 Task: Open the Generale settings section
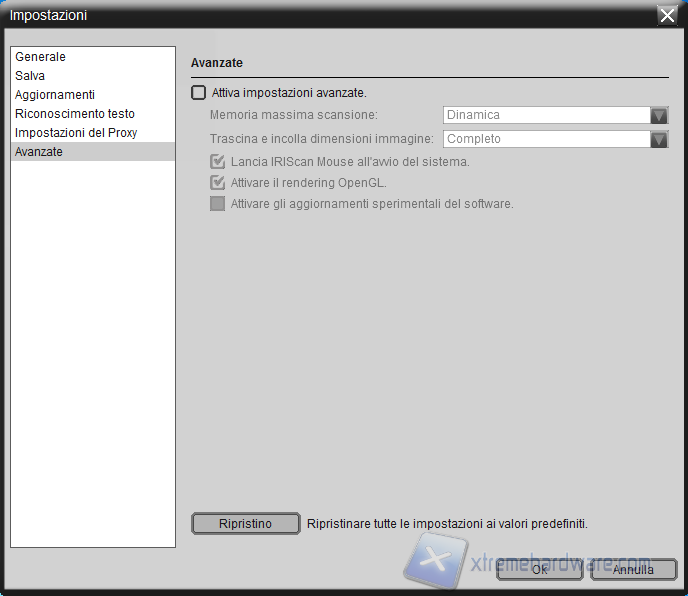(x=41, y=57)
